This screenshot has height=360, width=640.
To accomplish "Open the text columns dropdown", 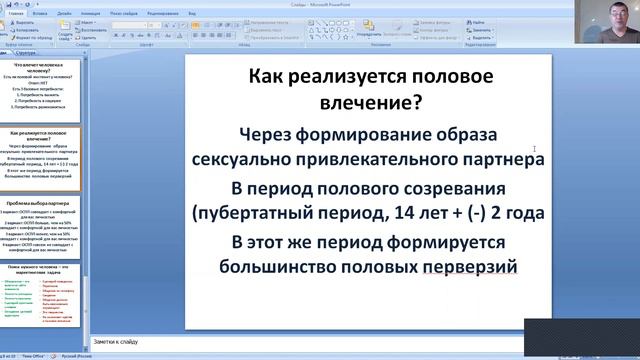I will [x=229, y=36].
